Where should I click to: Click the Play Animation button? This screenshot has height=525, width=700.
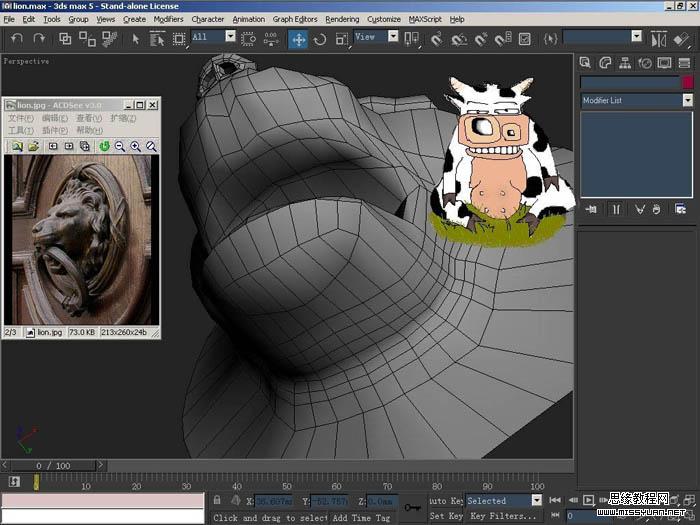coord(589,500)
